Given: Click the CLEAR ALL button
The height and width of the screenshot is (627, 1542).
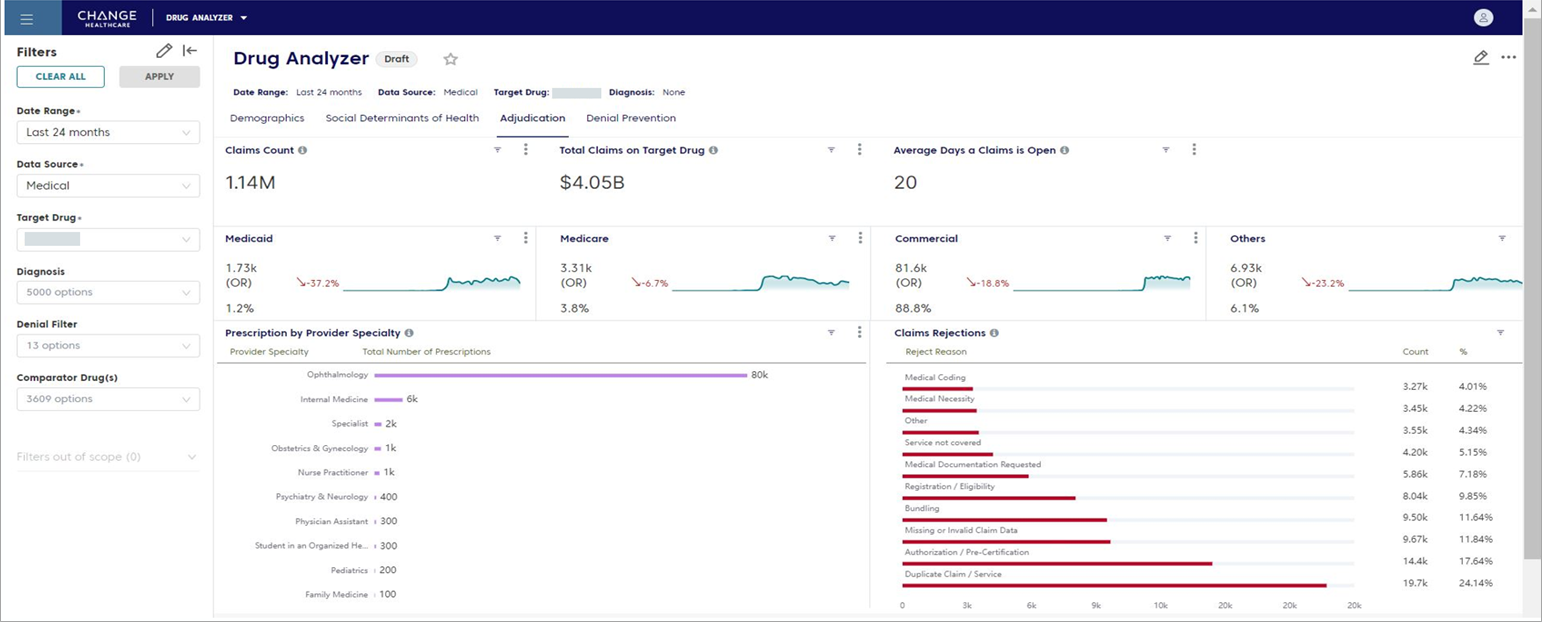Looking at the screenshot, I should (x=60, y=77).
